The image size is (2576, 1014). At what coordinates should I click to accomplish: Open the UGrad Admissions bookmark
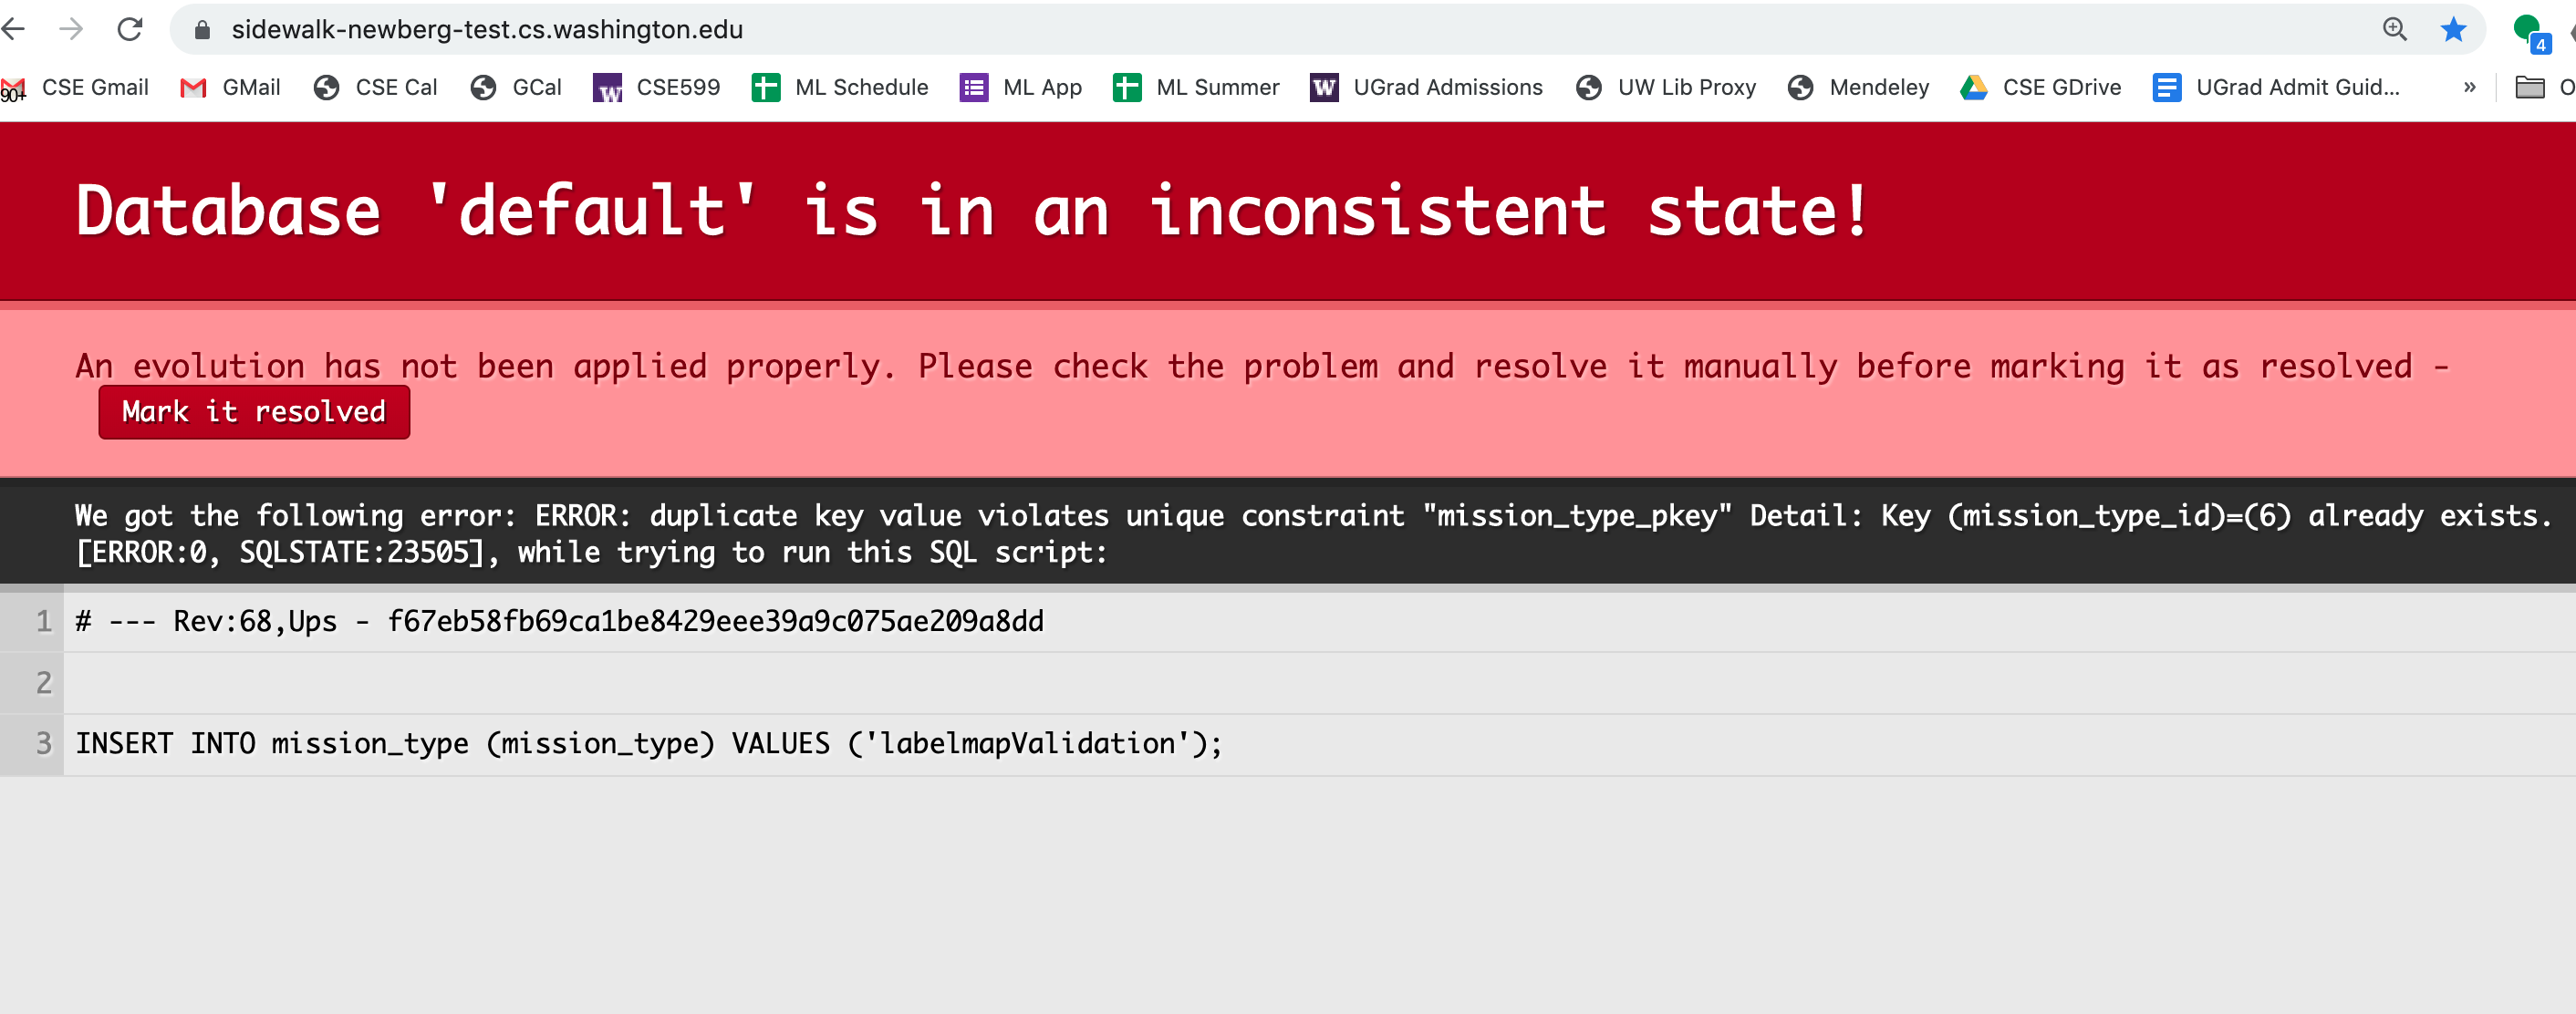pos(1427,87)
